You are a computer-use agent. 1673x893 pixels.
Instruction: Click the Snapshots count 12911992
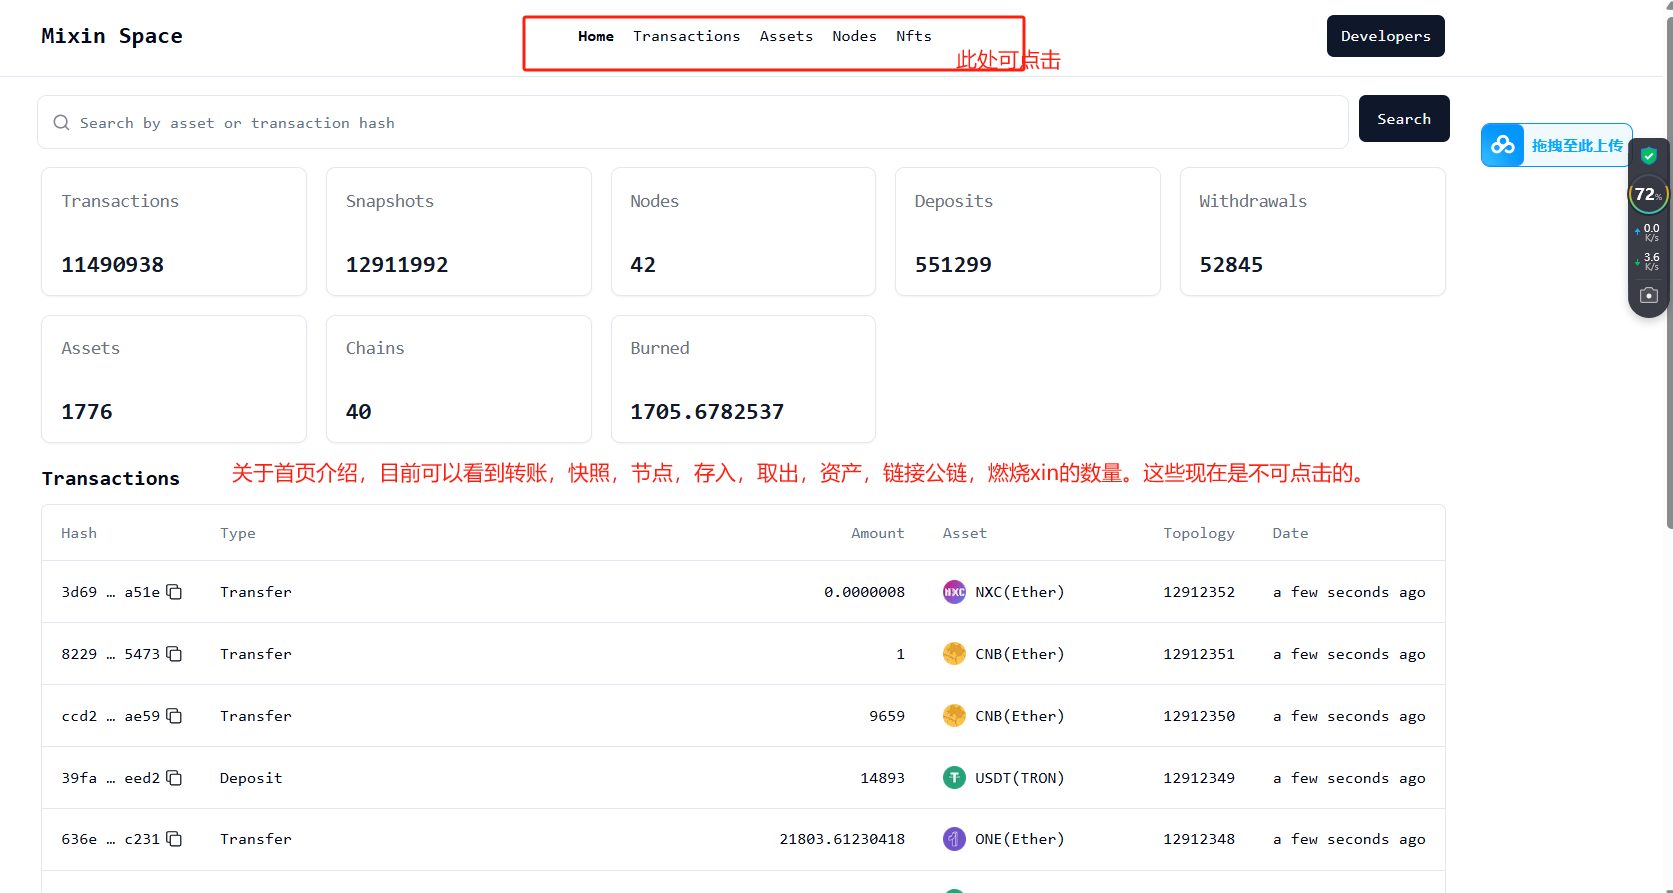pyautogui.click(x=397, y=265)
